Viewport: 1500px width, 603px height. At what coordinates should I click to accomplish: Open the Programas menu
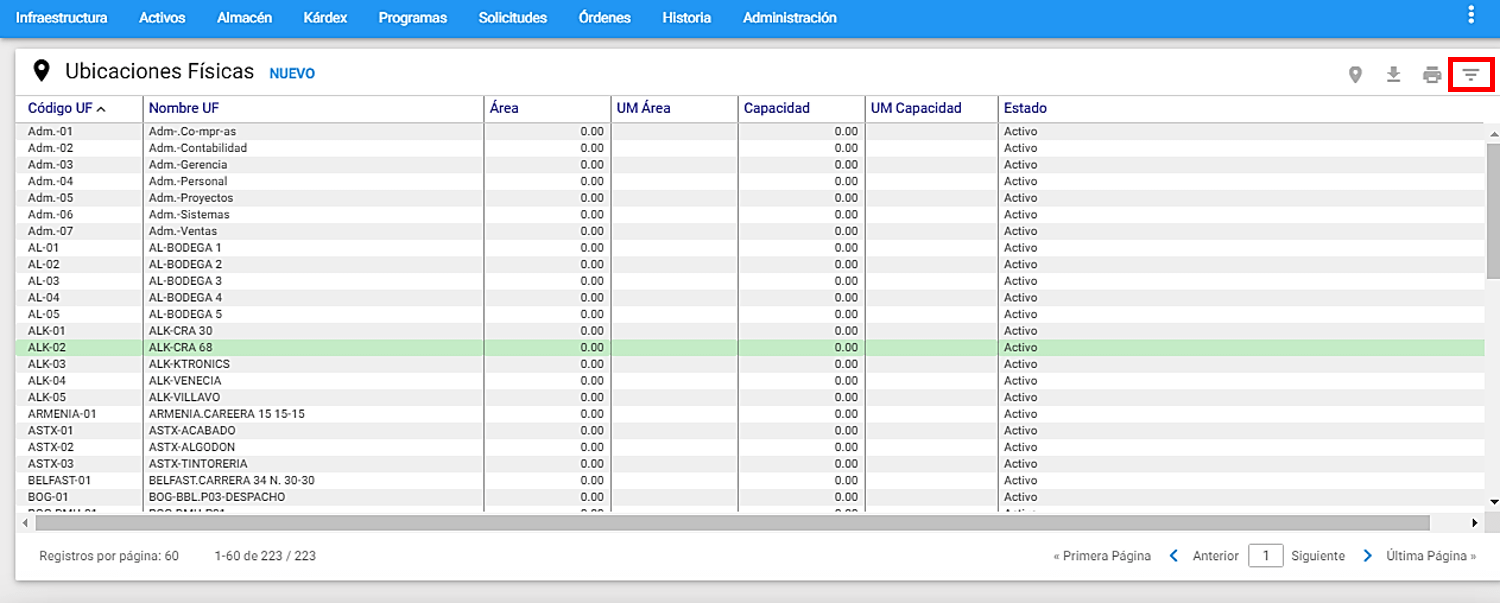click(413, 18)
